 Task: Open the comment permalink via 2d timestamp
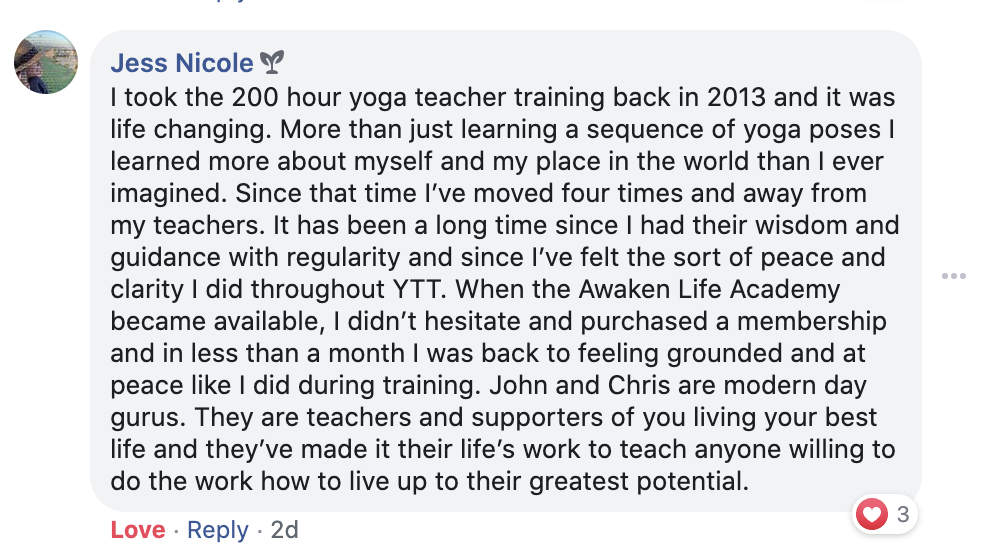[x=284, y=530]
